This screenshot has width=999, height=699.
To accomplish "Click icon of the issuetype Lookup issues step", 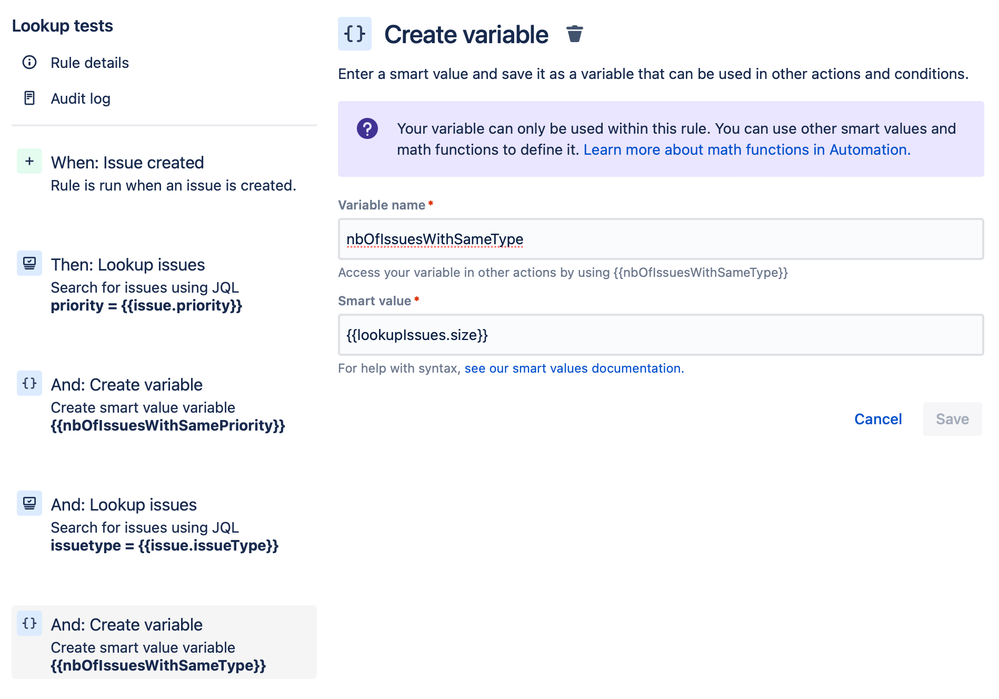I will click(29, 503).
